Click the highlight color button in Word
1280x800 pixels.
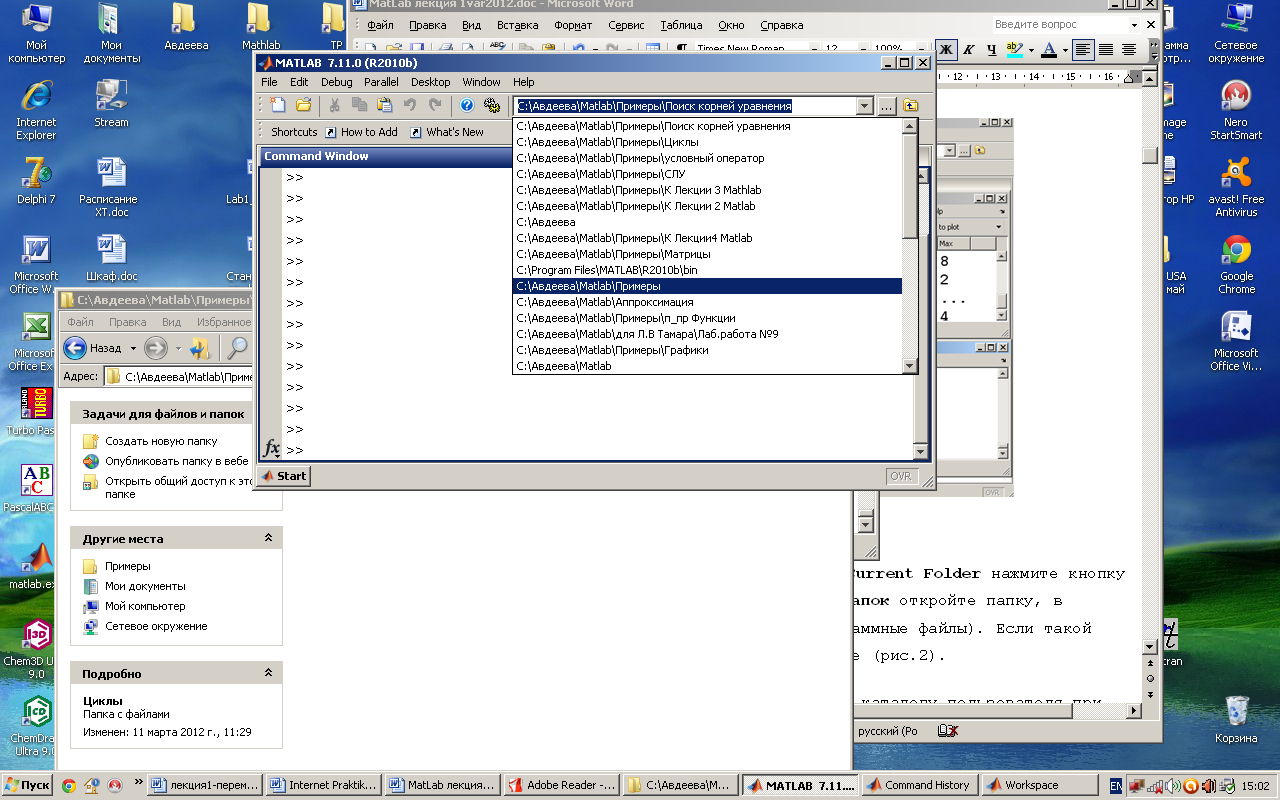pyautogui.click(x=1014, y=49)
